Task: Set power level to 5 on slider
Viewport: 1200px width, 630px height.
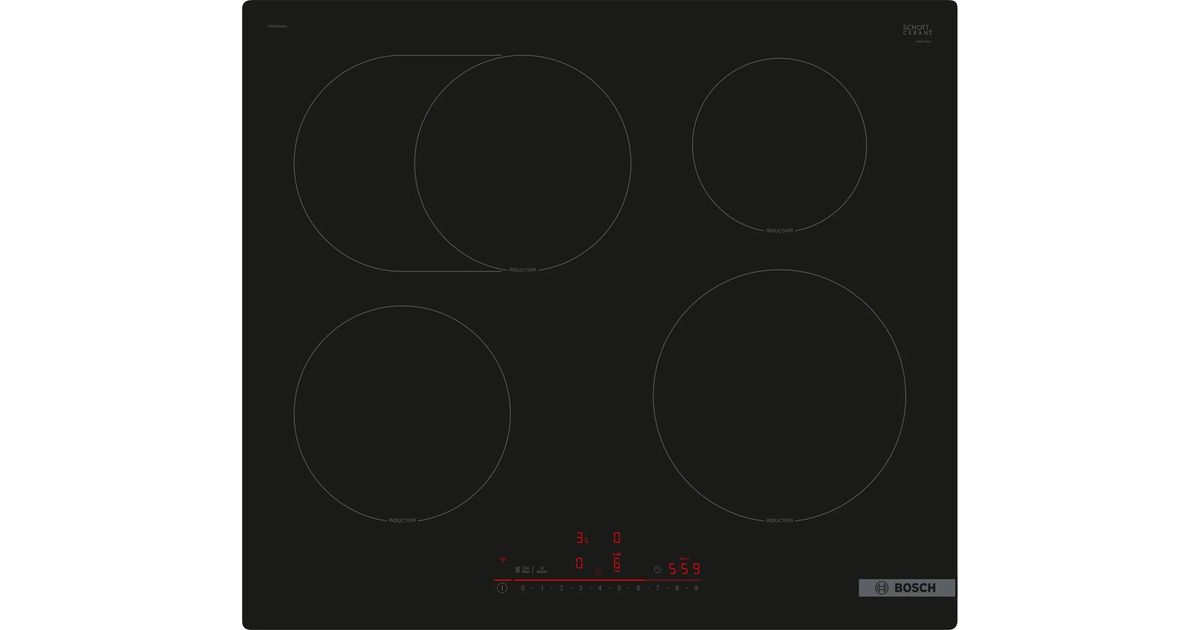Action: 619,588
